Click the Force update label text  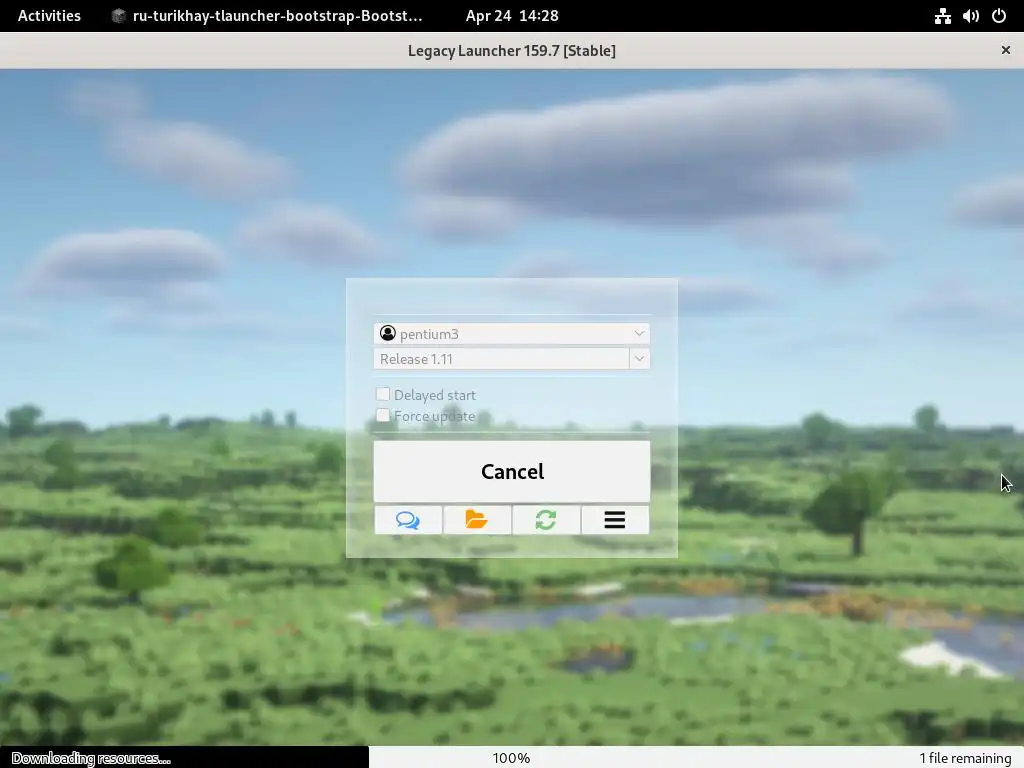(x=435, y=416)
